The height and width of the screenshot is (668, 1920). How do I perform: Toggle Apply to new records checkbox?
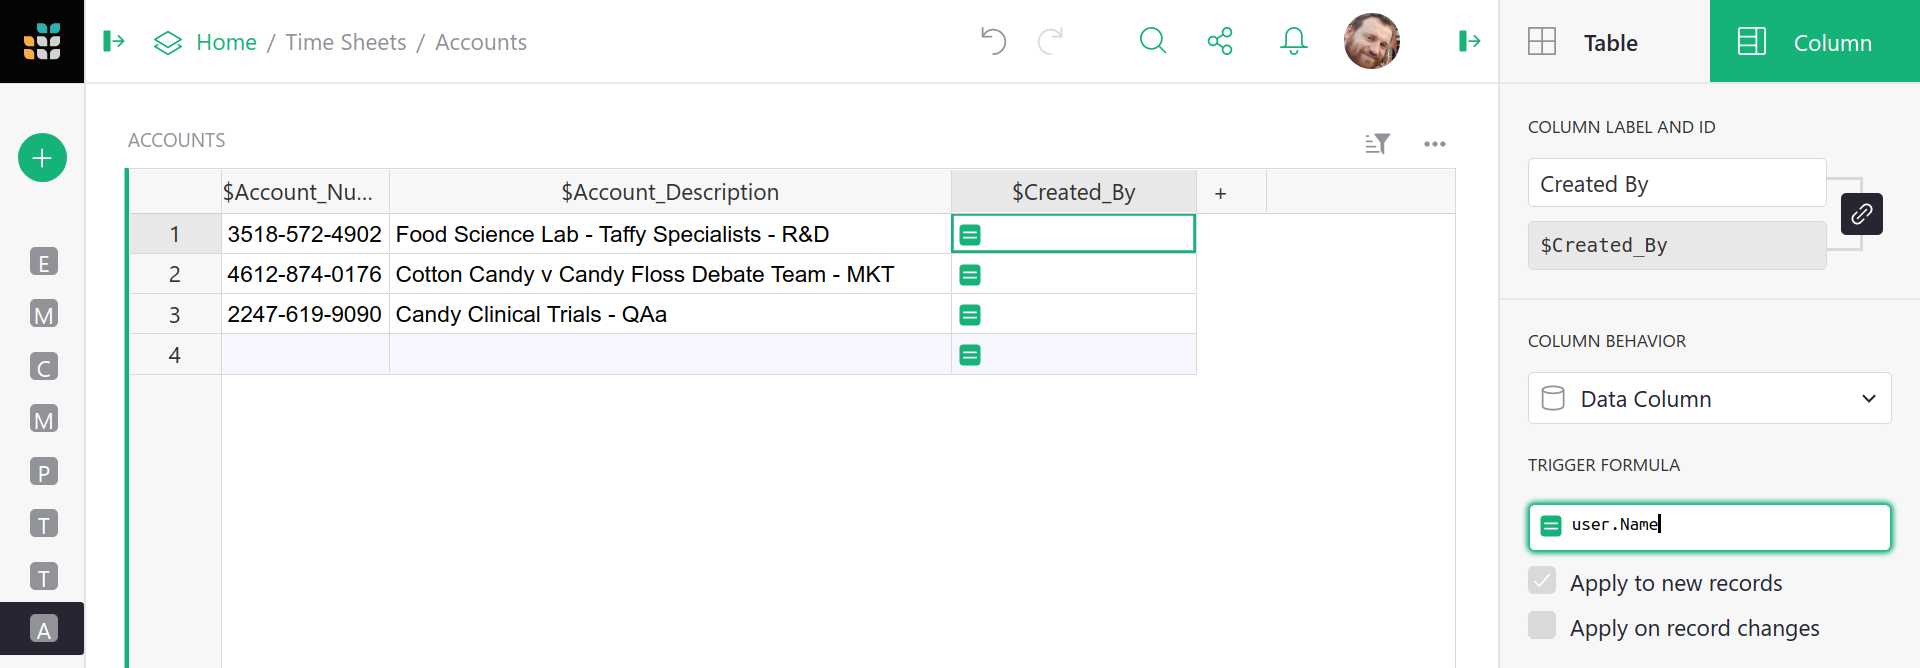click(1542, 581)
